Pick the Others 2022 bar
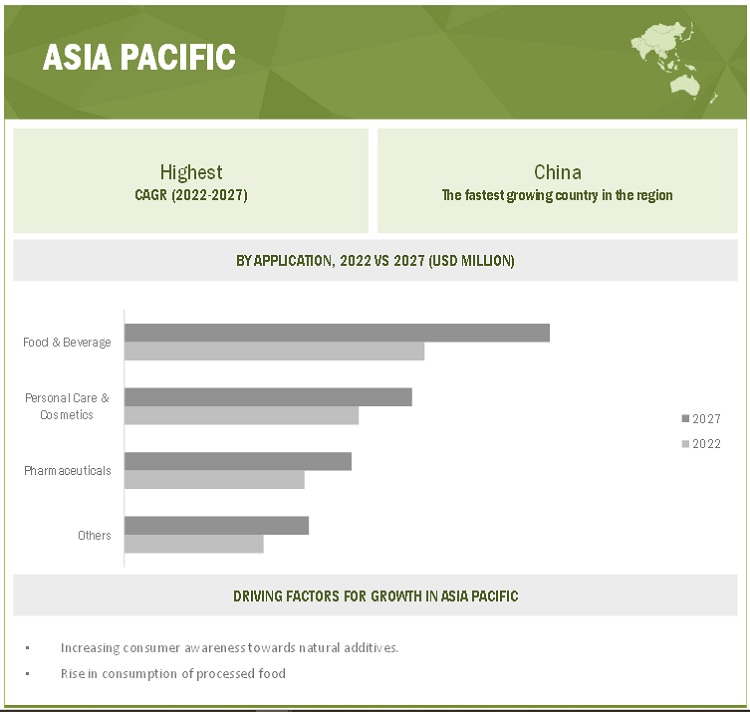The height and width of the screenshot is (712, 750). click(x=194, y=543)
